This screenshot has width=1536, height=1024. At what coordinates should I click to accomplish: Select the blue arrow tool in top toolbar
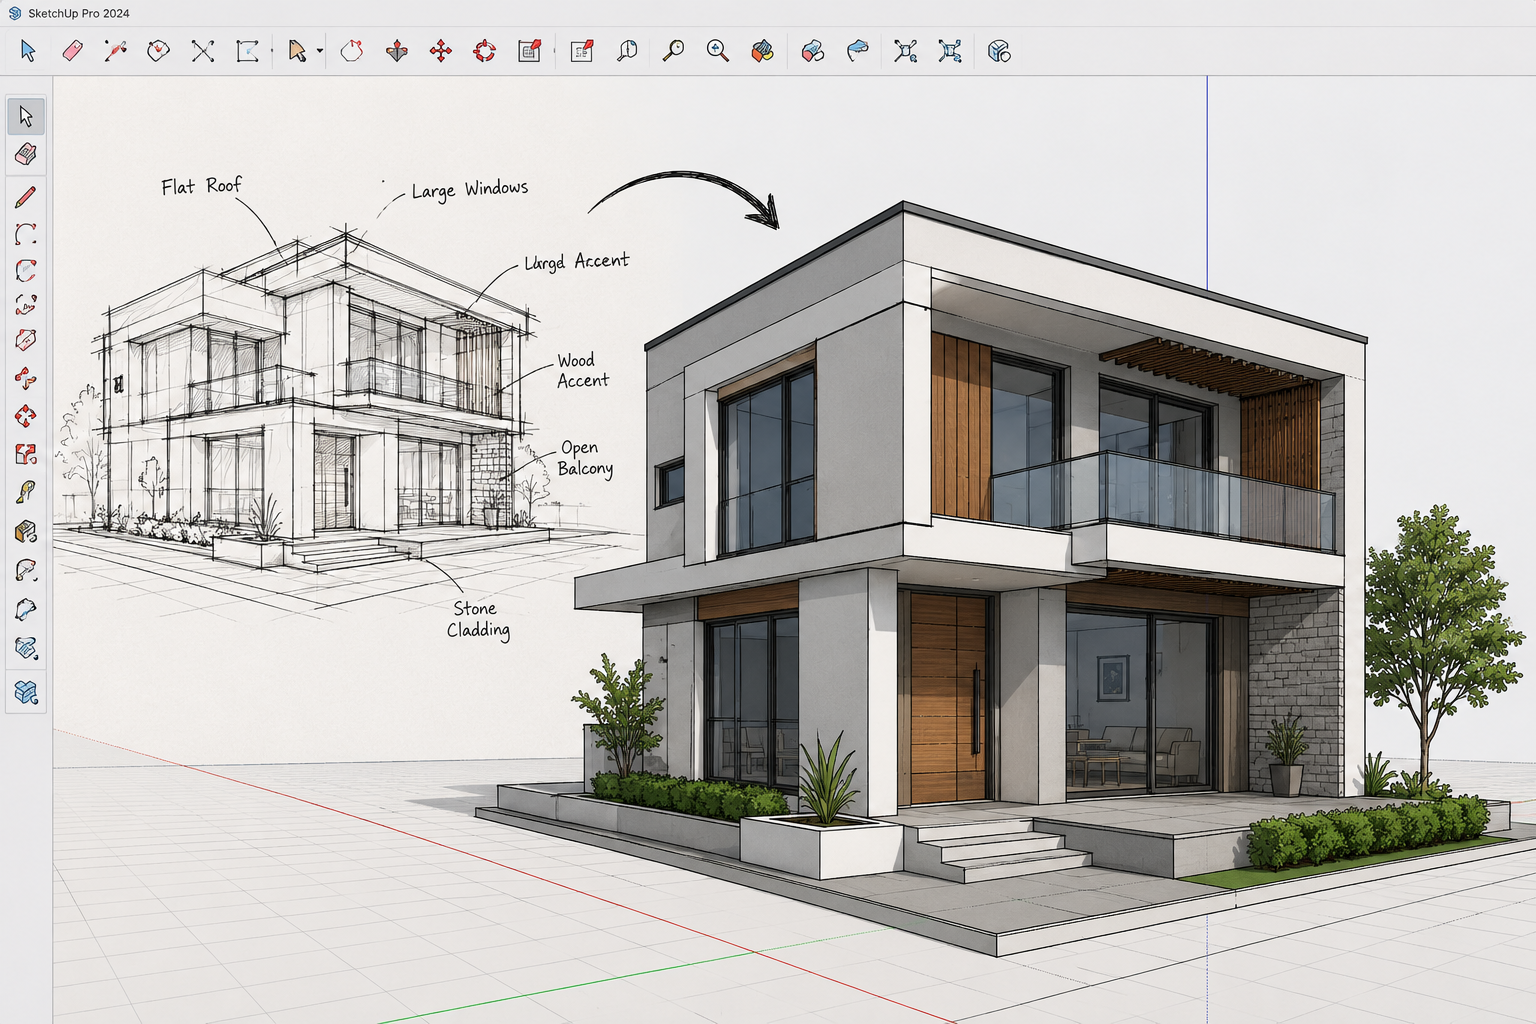click(28, 51)
